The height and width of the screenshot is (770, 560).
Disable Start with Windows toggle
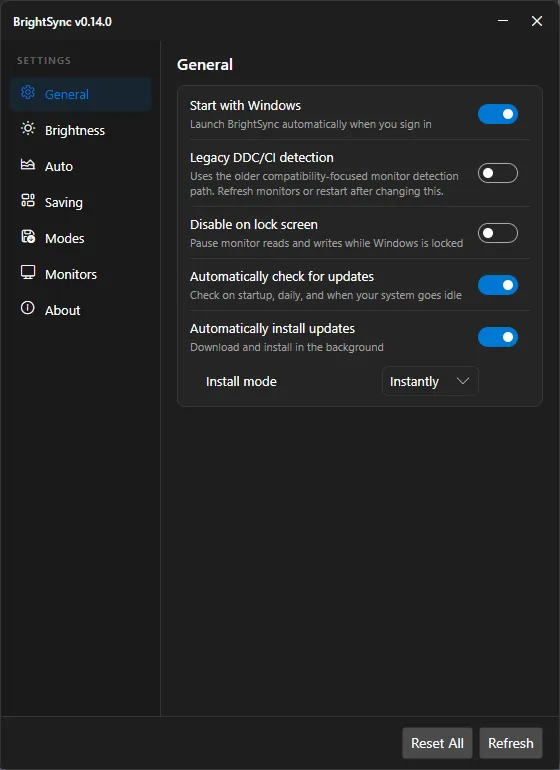click(x=498, y=114)
